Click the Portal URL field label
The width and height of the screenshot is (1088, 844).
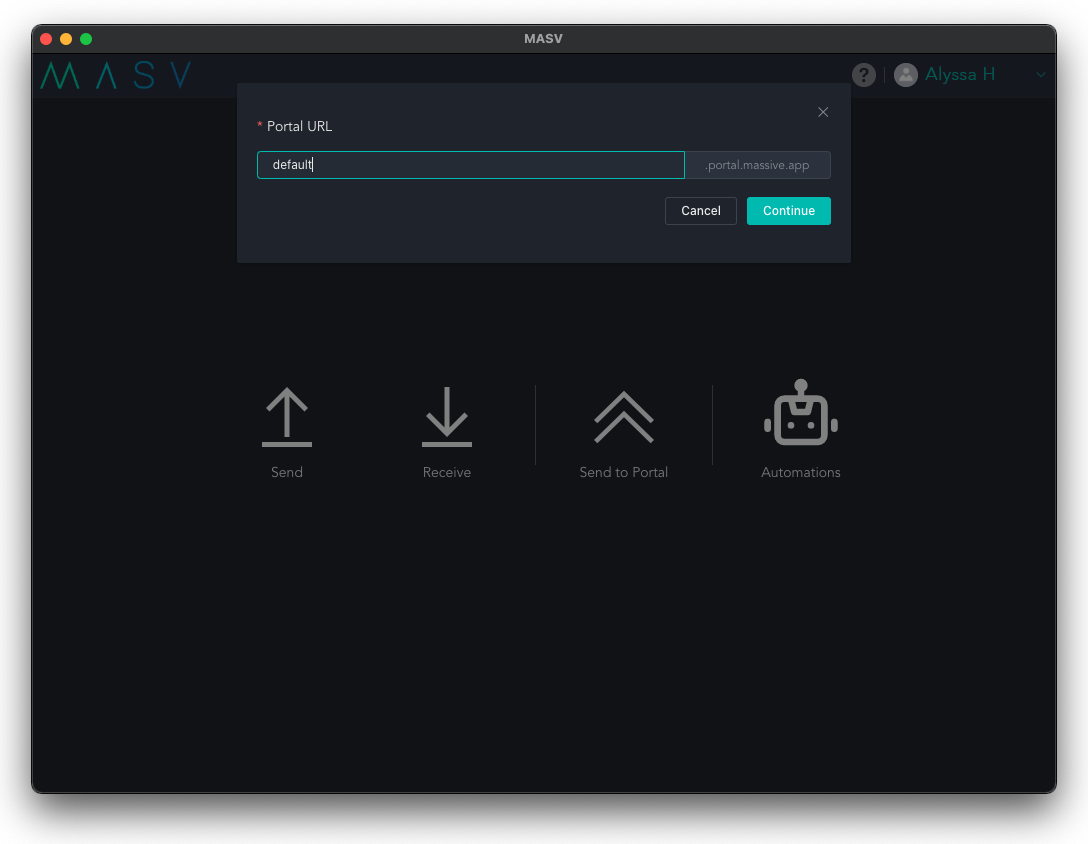(299, 126)
